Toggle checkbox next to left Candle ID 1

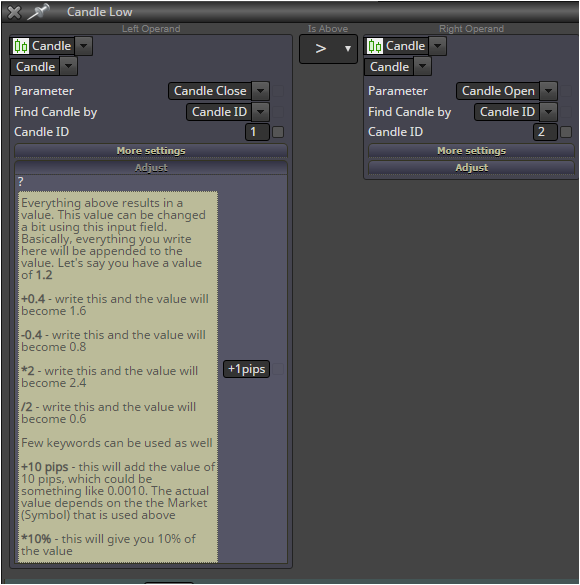pyautogui.click(x=278, y=132)
